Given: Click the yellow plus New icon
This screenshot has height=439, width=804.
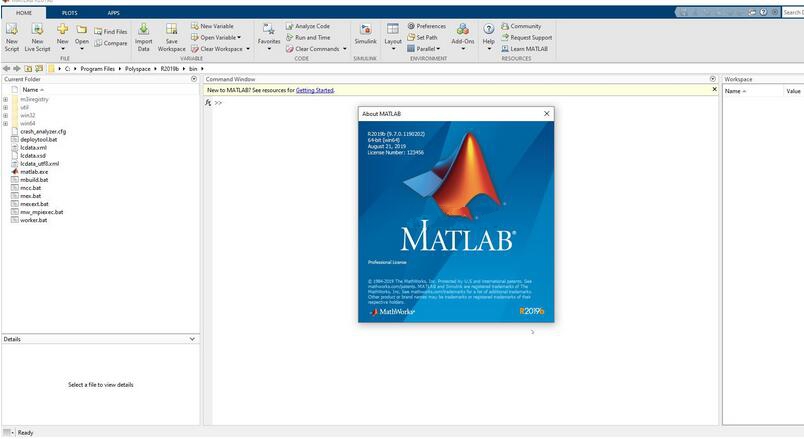Looking at the screenshot, I should [x=63, y=29].
